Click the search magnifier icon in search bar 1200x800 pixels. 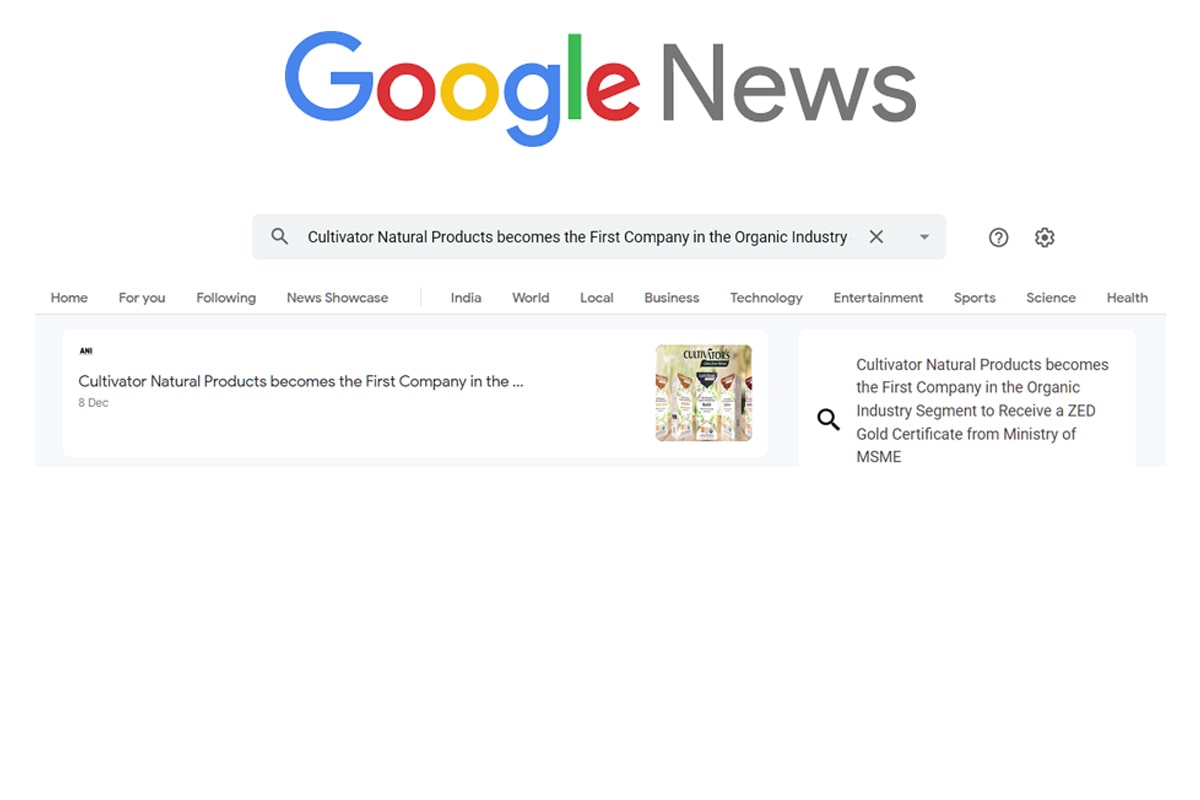pyautogui.click(x=280, y=237)
